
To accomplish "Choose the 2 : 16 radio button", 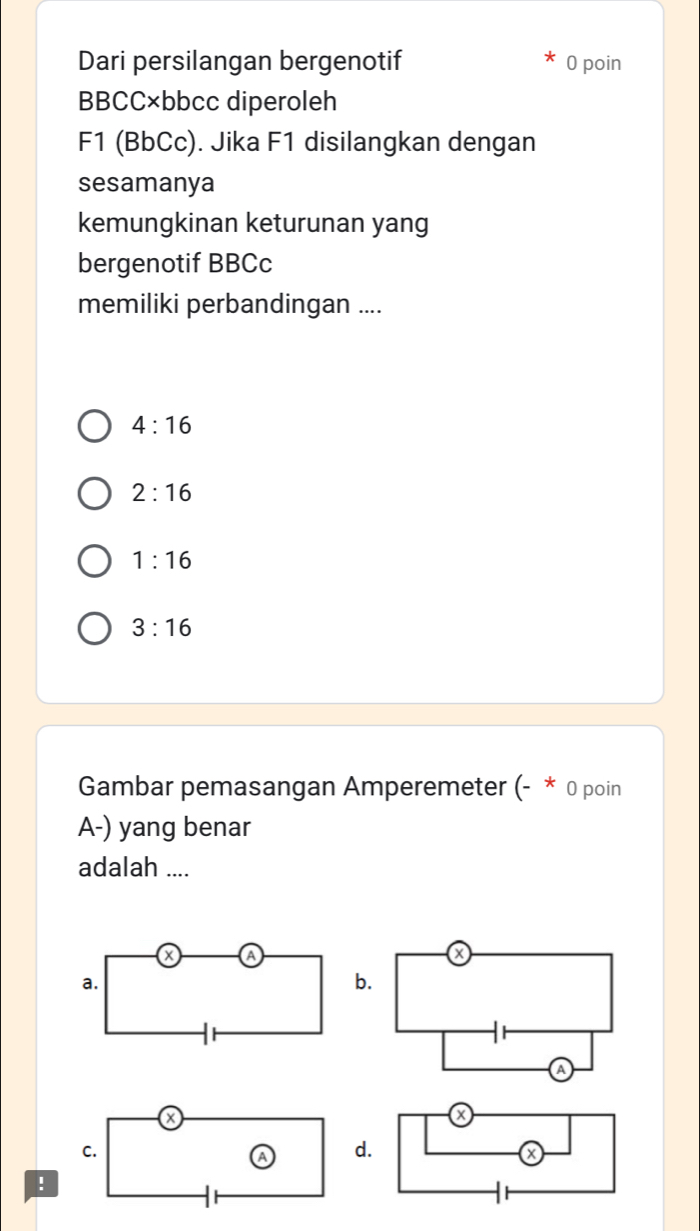I will click(95, 493).
